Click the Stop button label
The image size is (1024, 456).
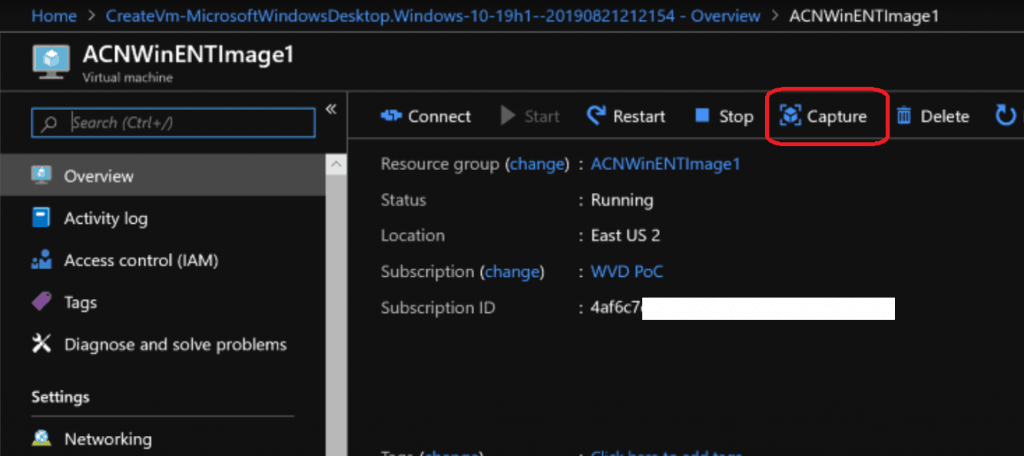coord(736,117)
